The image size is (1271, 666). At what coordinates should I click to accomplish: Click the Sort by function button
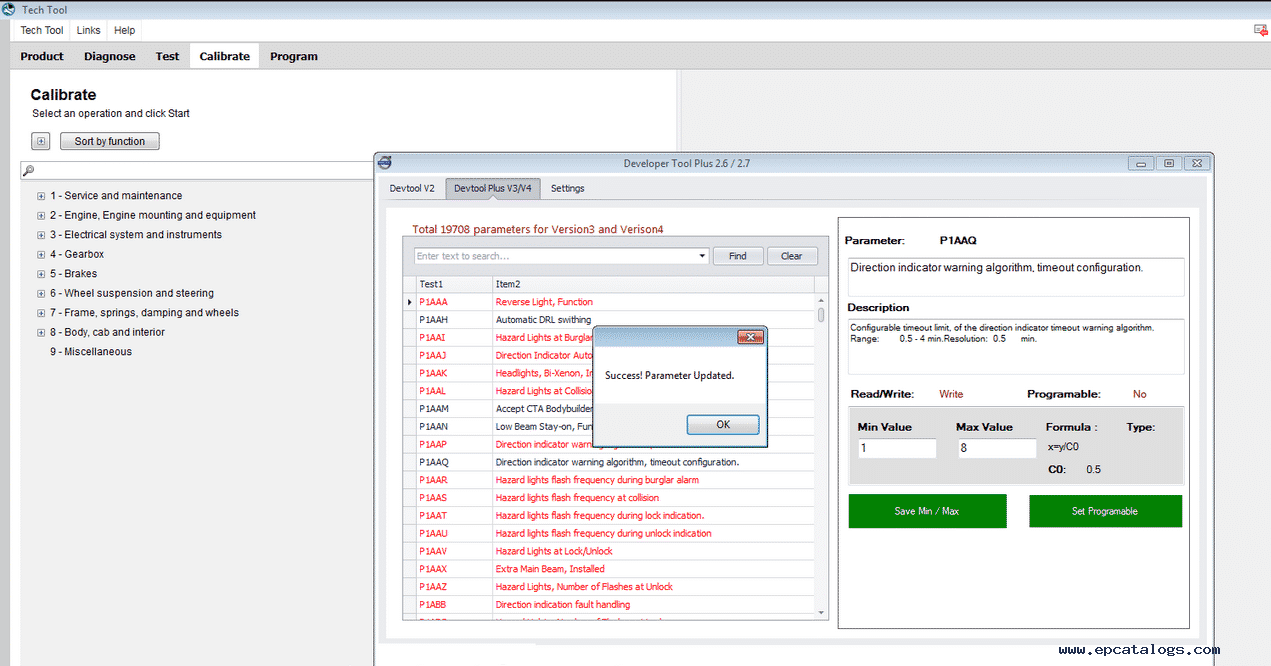coord(110,141)
